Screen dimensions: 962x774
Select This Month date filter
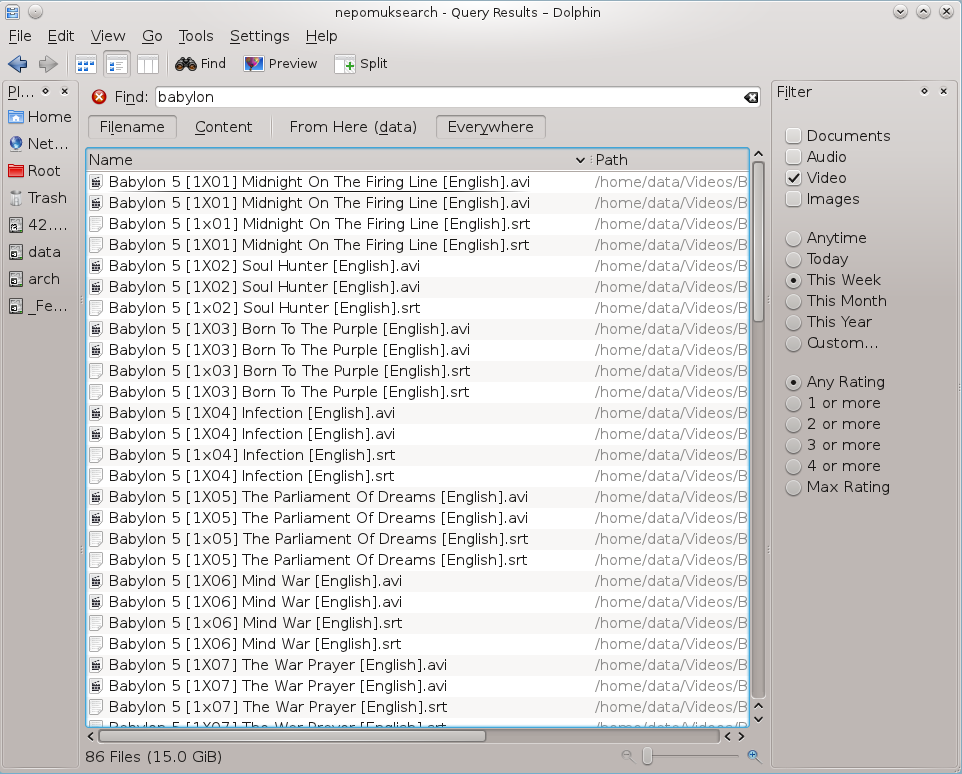[x=836, y=301]
